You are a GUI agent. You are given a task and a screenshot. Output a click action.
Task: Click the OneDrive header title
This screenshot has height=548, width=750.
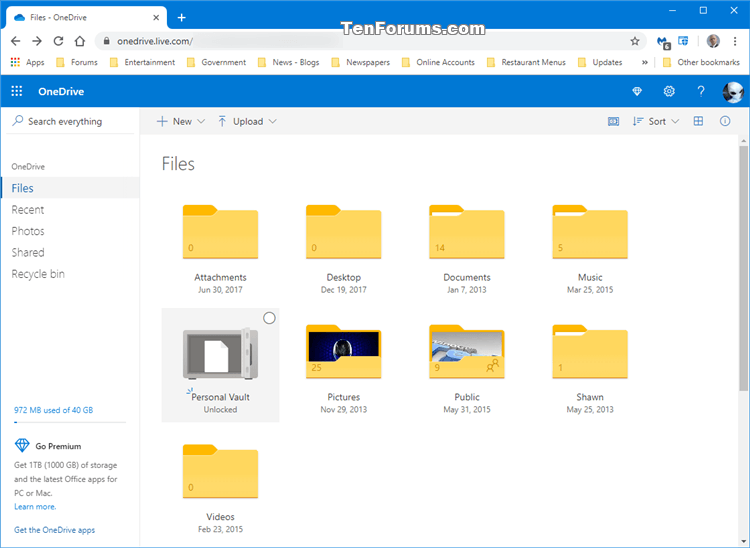point(61,91)
